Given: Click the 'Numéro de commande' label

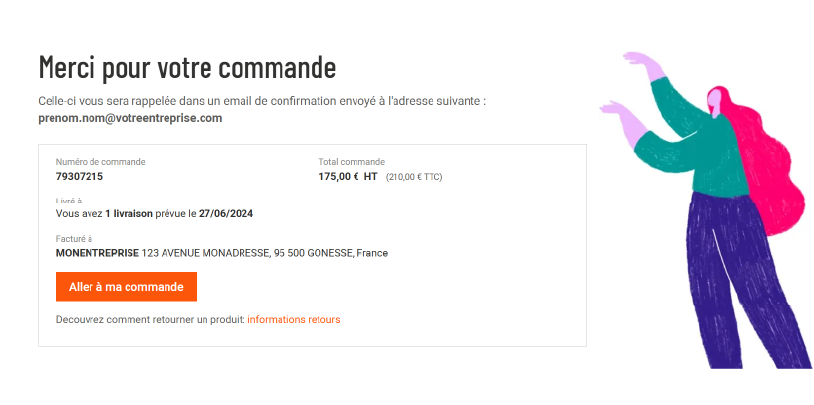Looking at the screenshot, I should tap(100, 162).
